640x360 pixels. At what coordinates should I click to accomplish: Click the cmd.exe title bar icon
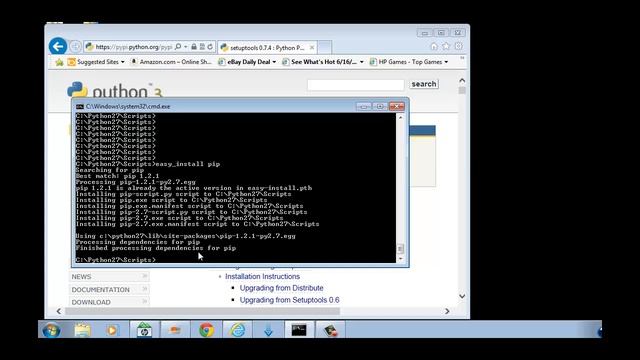(x=80, y=107)
